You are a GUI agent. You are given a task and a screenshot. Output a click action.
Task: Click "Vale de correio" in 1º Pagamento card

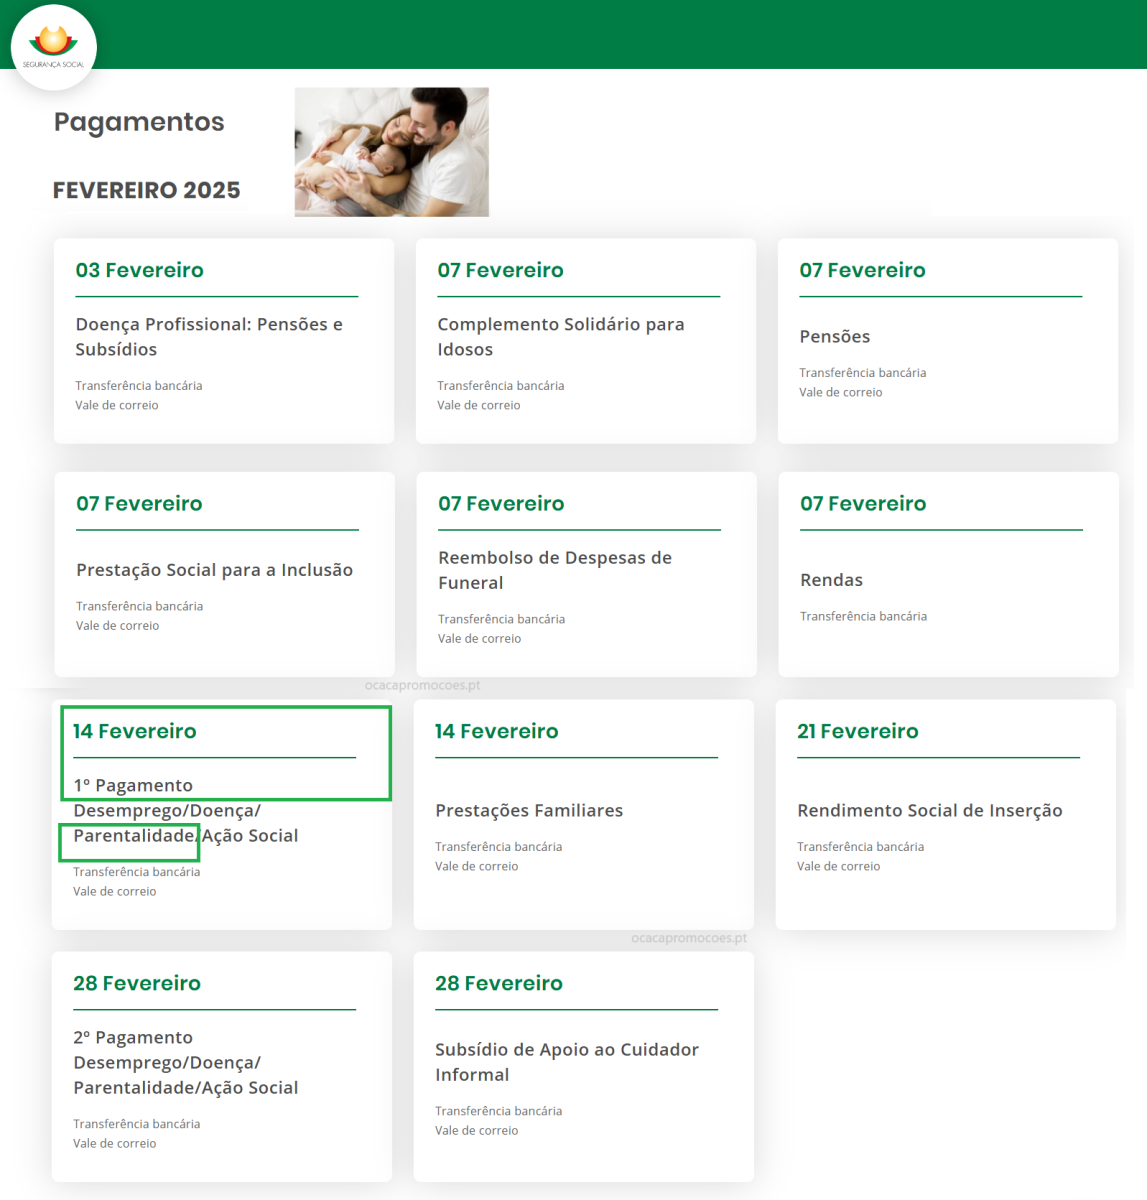tap(115, 892)
